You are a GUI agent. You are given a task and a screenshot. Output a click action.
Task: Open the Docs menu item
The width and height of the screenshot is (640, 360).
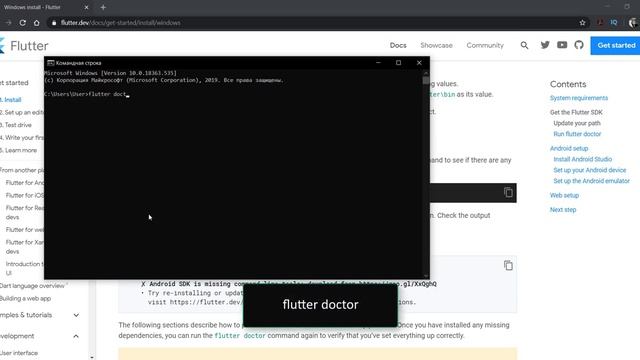point(398,45)
